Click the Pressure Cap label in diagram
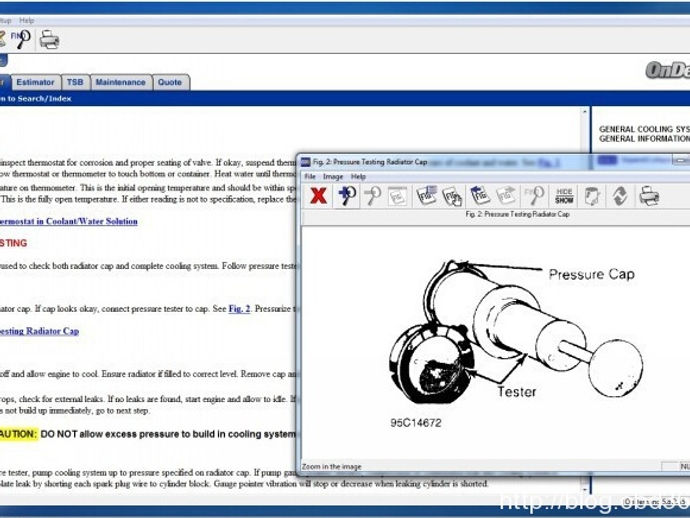The image size is (690, 518). [x=591, y=274]
